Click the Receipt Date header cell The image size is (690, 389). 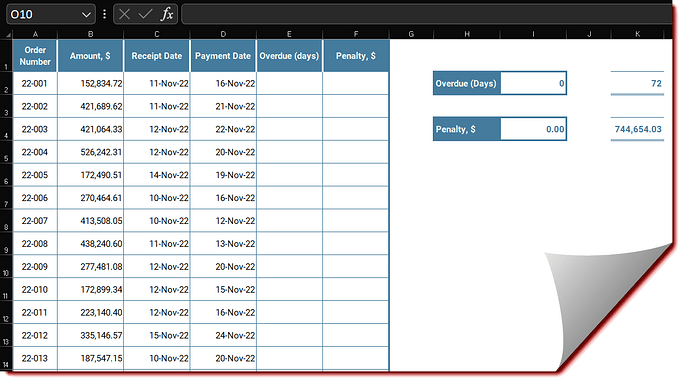pos(157,56)
